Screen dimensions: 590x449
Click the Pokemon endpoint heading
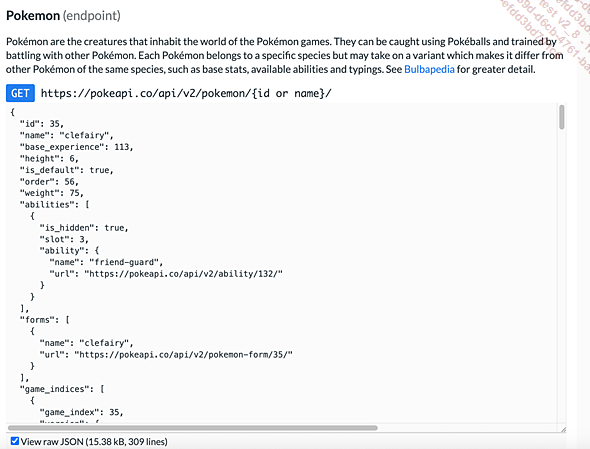tap(63, 15)
